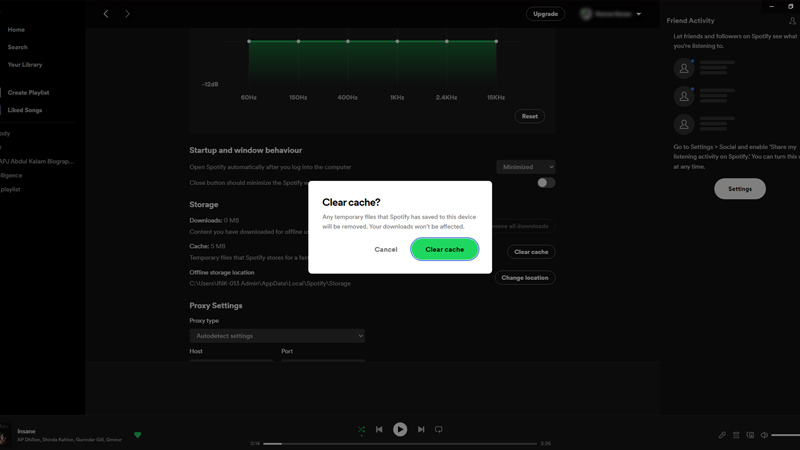This screenshot has width=800, height=450.
Task: Click the second friend placeholder avatar
Action: pos(684,96)
